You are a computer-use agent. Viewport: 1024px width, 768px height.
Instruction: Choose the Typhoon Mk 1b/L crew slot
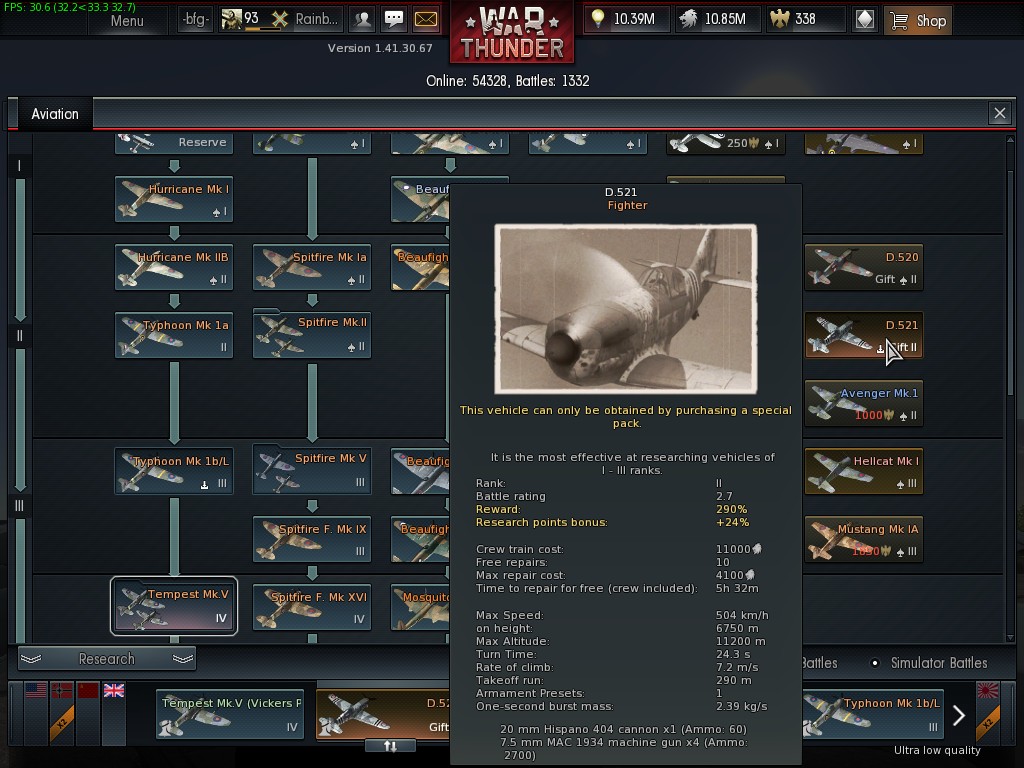point(872,714)
